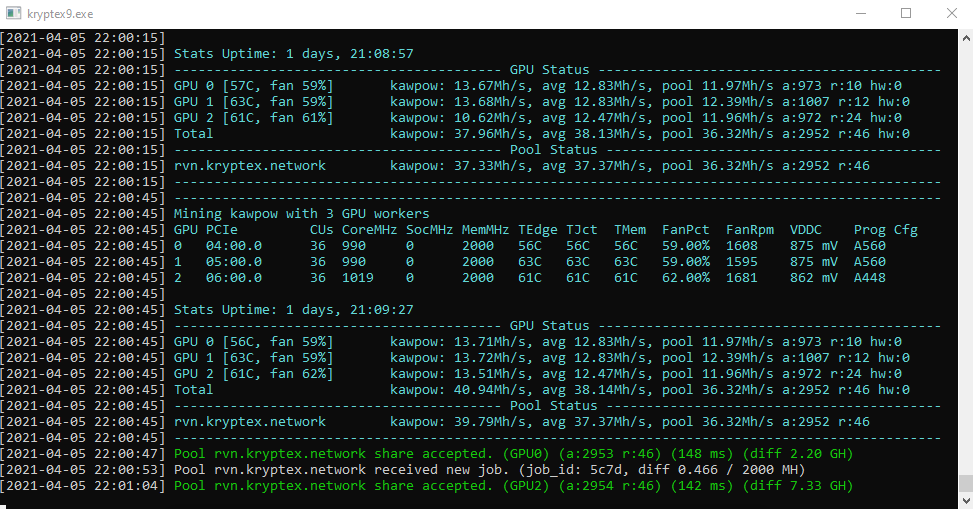This screenshot has height=509, width=973.
Task: Click the empty scrollbar track above thumb
Action: (964, 250)
